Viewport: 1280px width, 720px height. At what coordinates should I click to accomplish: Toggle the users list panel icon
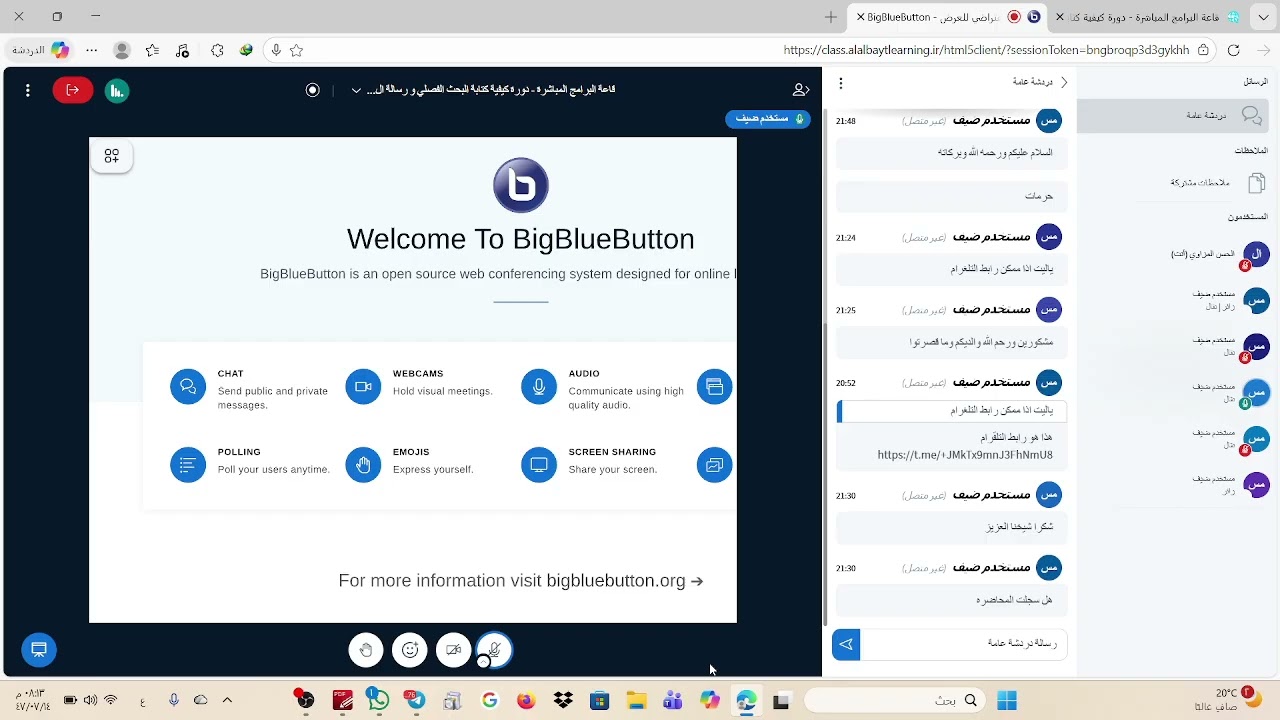[x=801, y=90]
